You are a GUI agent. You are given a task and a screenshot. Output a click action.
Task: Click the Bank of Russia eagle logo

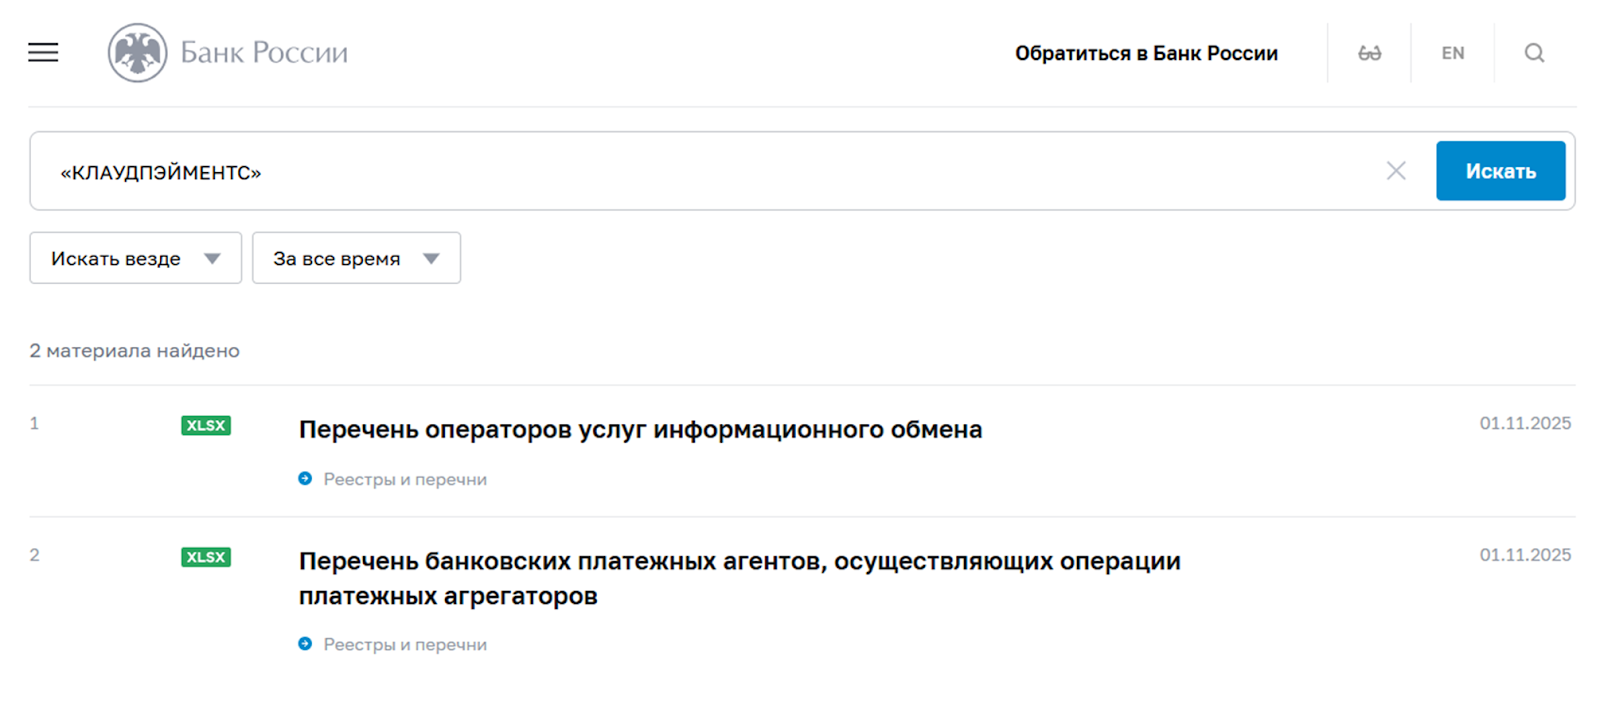point(137,53)
